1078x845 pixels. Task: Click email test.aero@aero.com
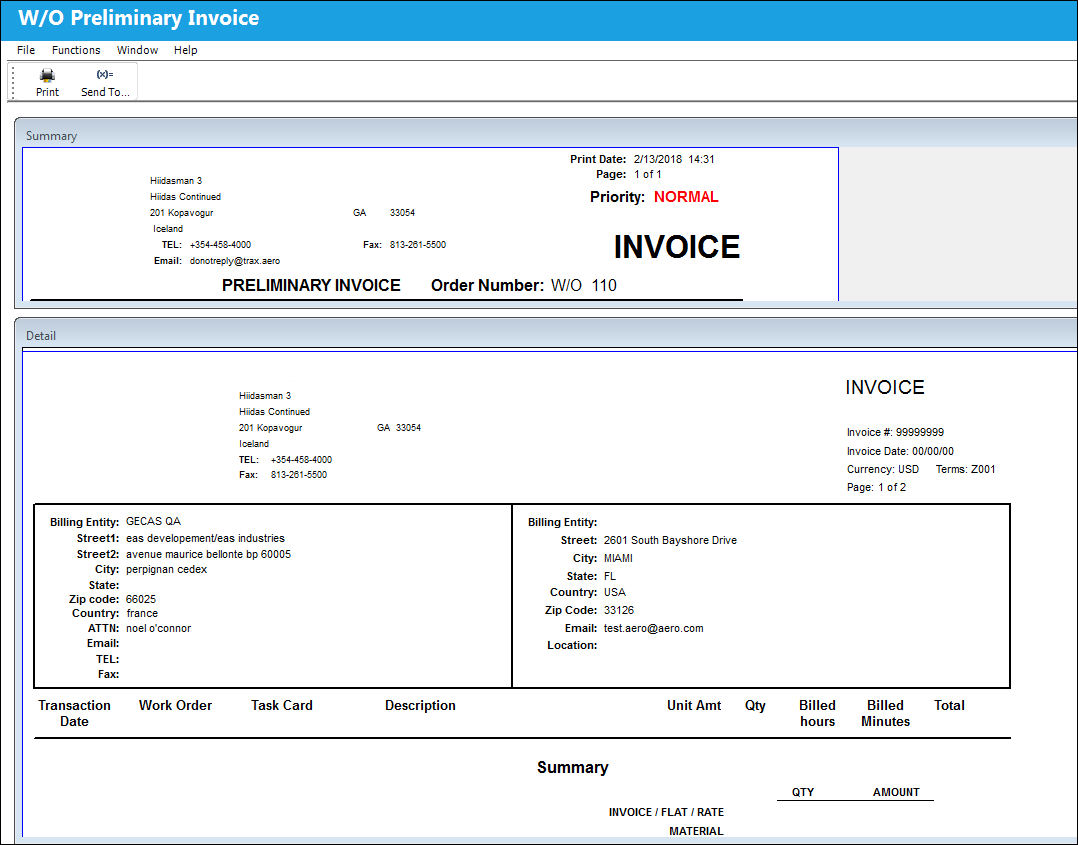[653, 628]
